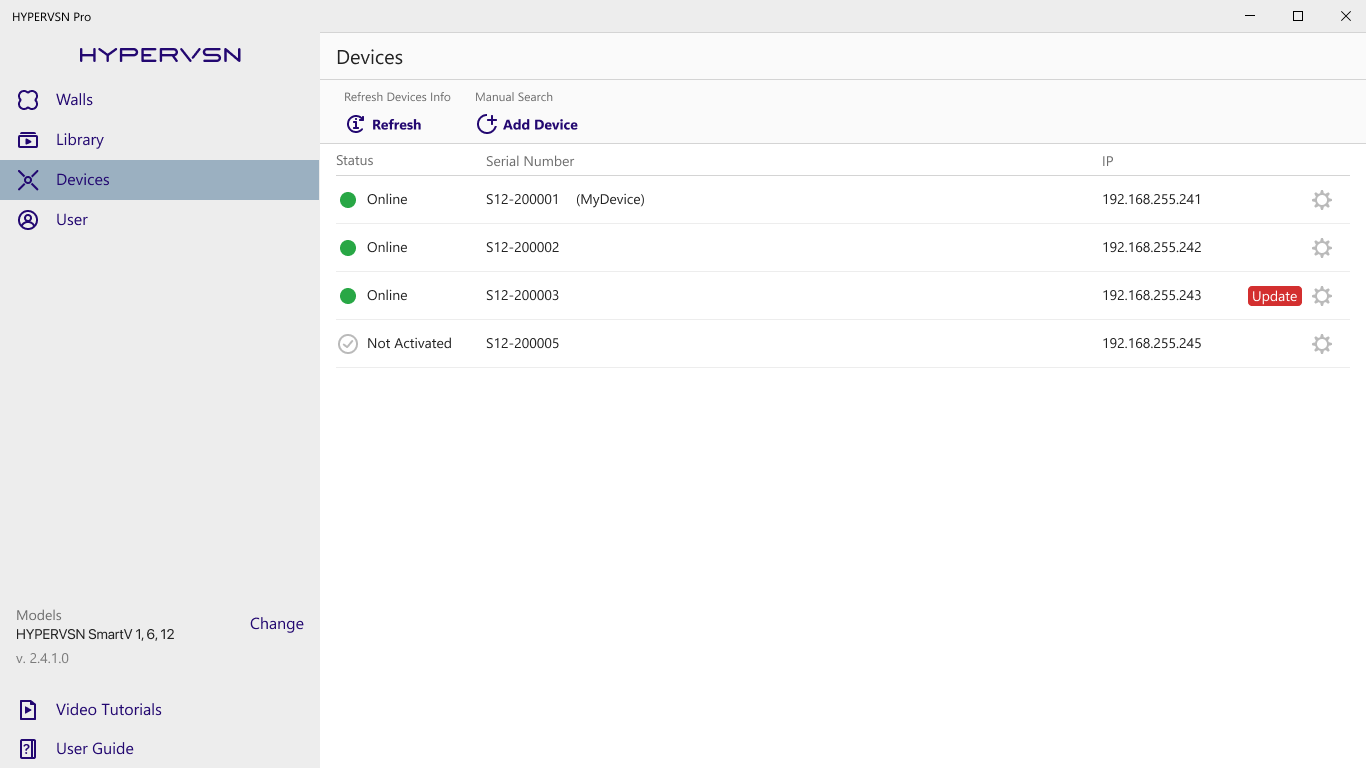Image resolution: width=1366 pixels, height=768 pixels.
Task: Click the Add Device plus icon
Action: click(486, 124)
